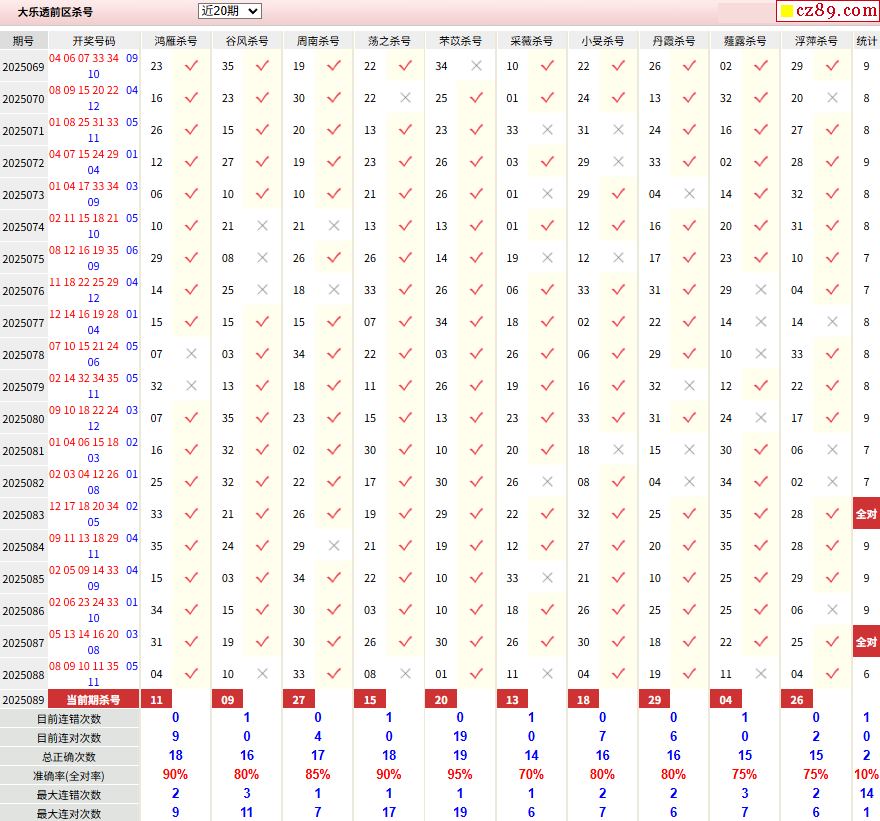Viewport: 880px width, 821px height.
Task: Click the 谷风杀号 column header
Action: pyautogui.click(x=246, y=41)
